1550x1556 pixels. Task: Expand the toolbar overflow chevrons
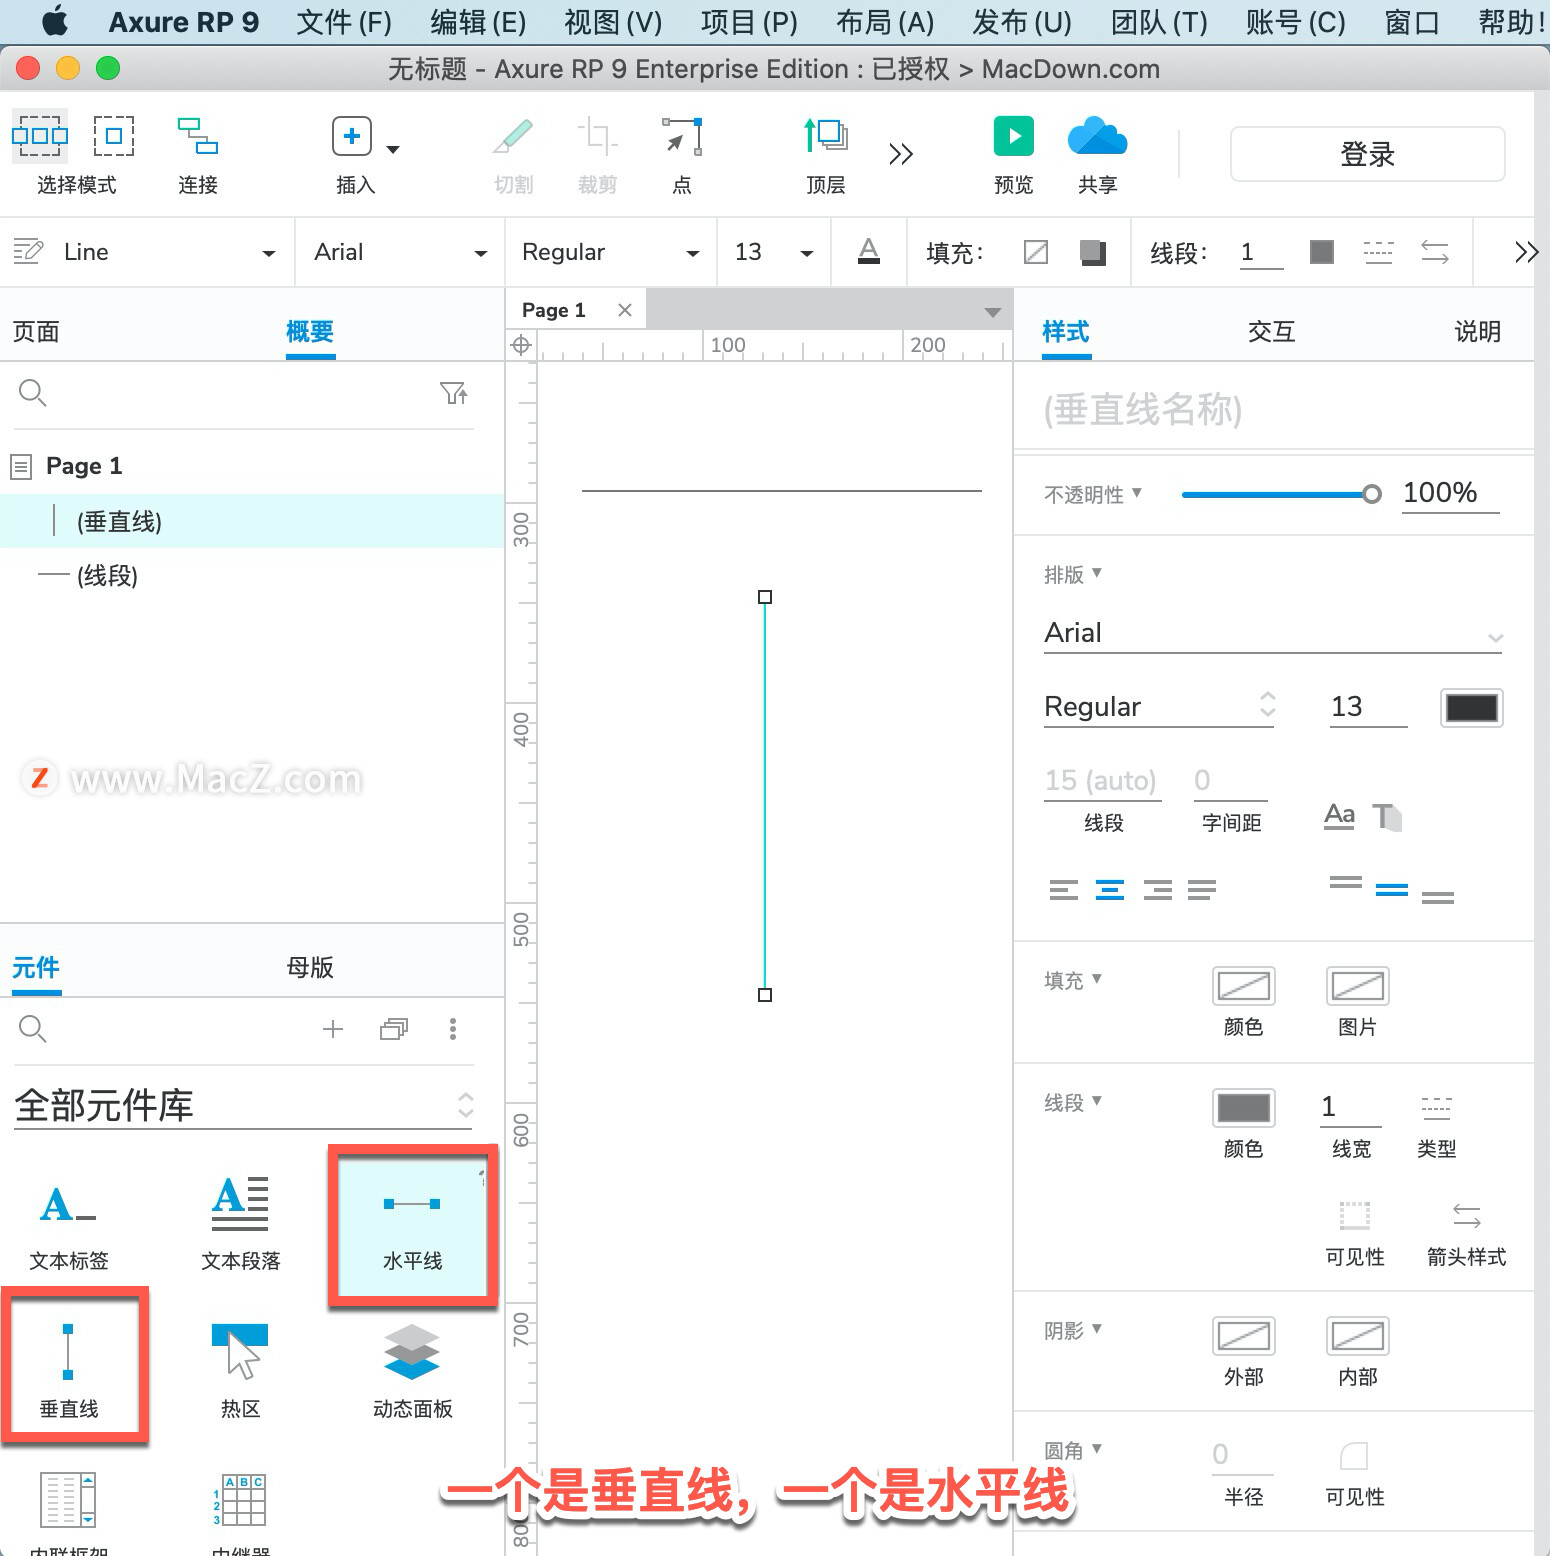click(901, 154)
